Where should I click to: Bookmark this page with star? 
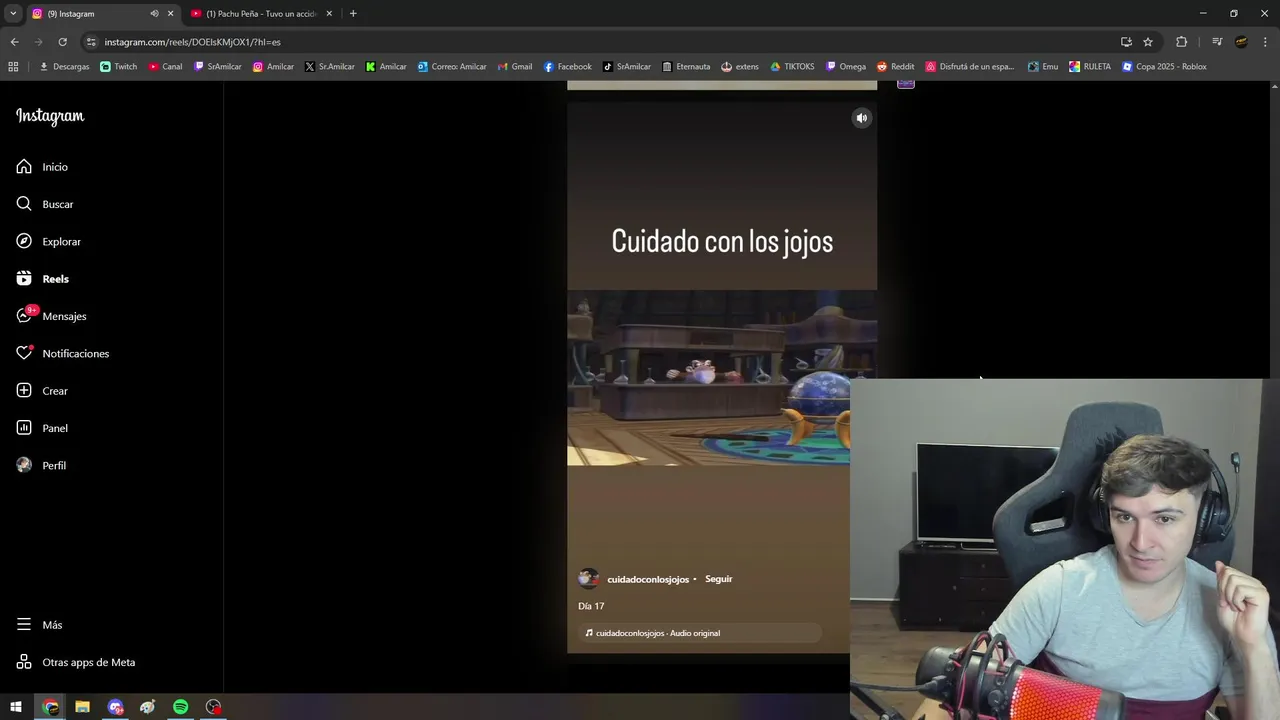(x=1148, y=42)
